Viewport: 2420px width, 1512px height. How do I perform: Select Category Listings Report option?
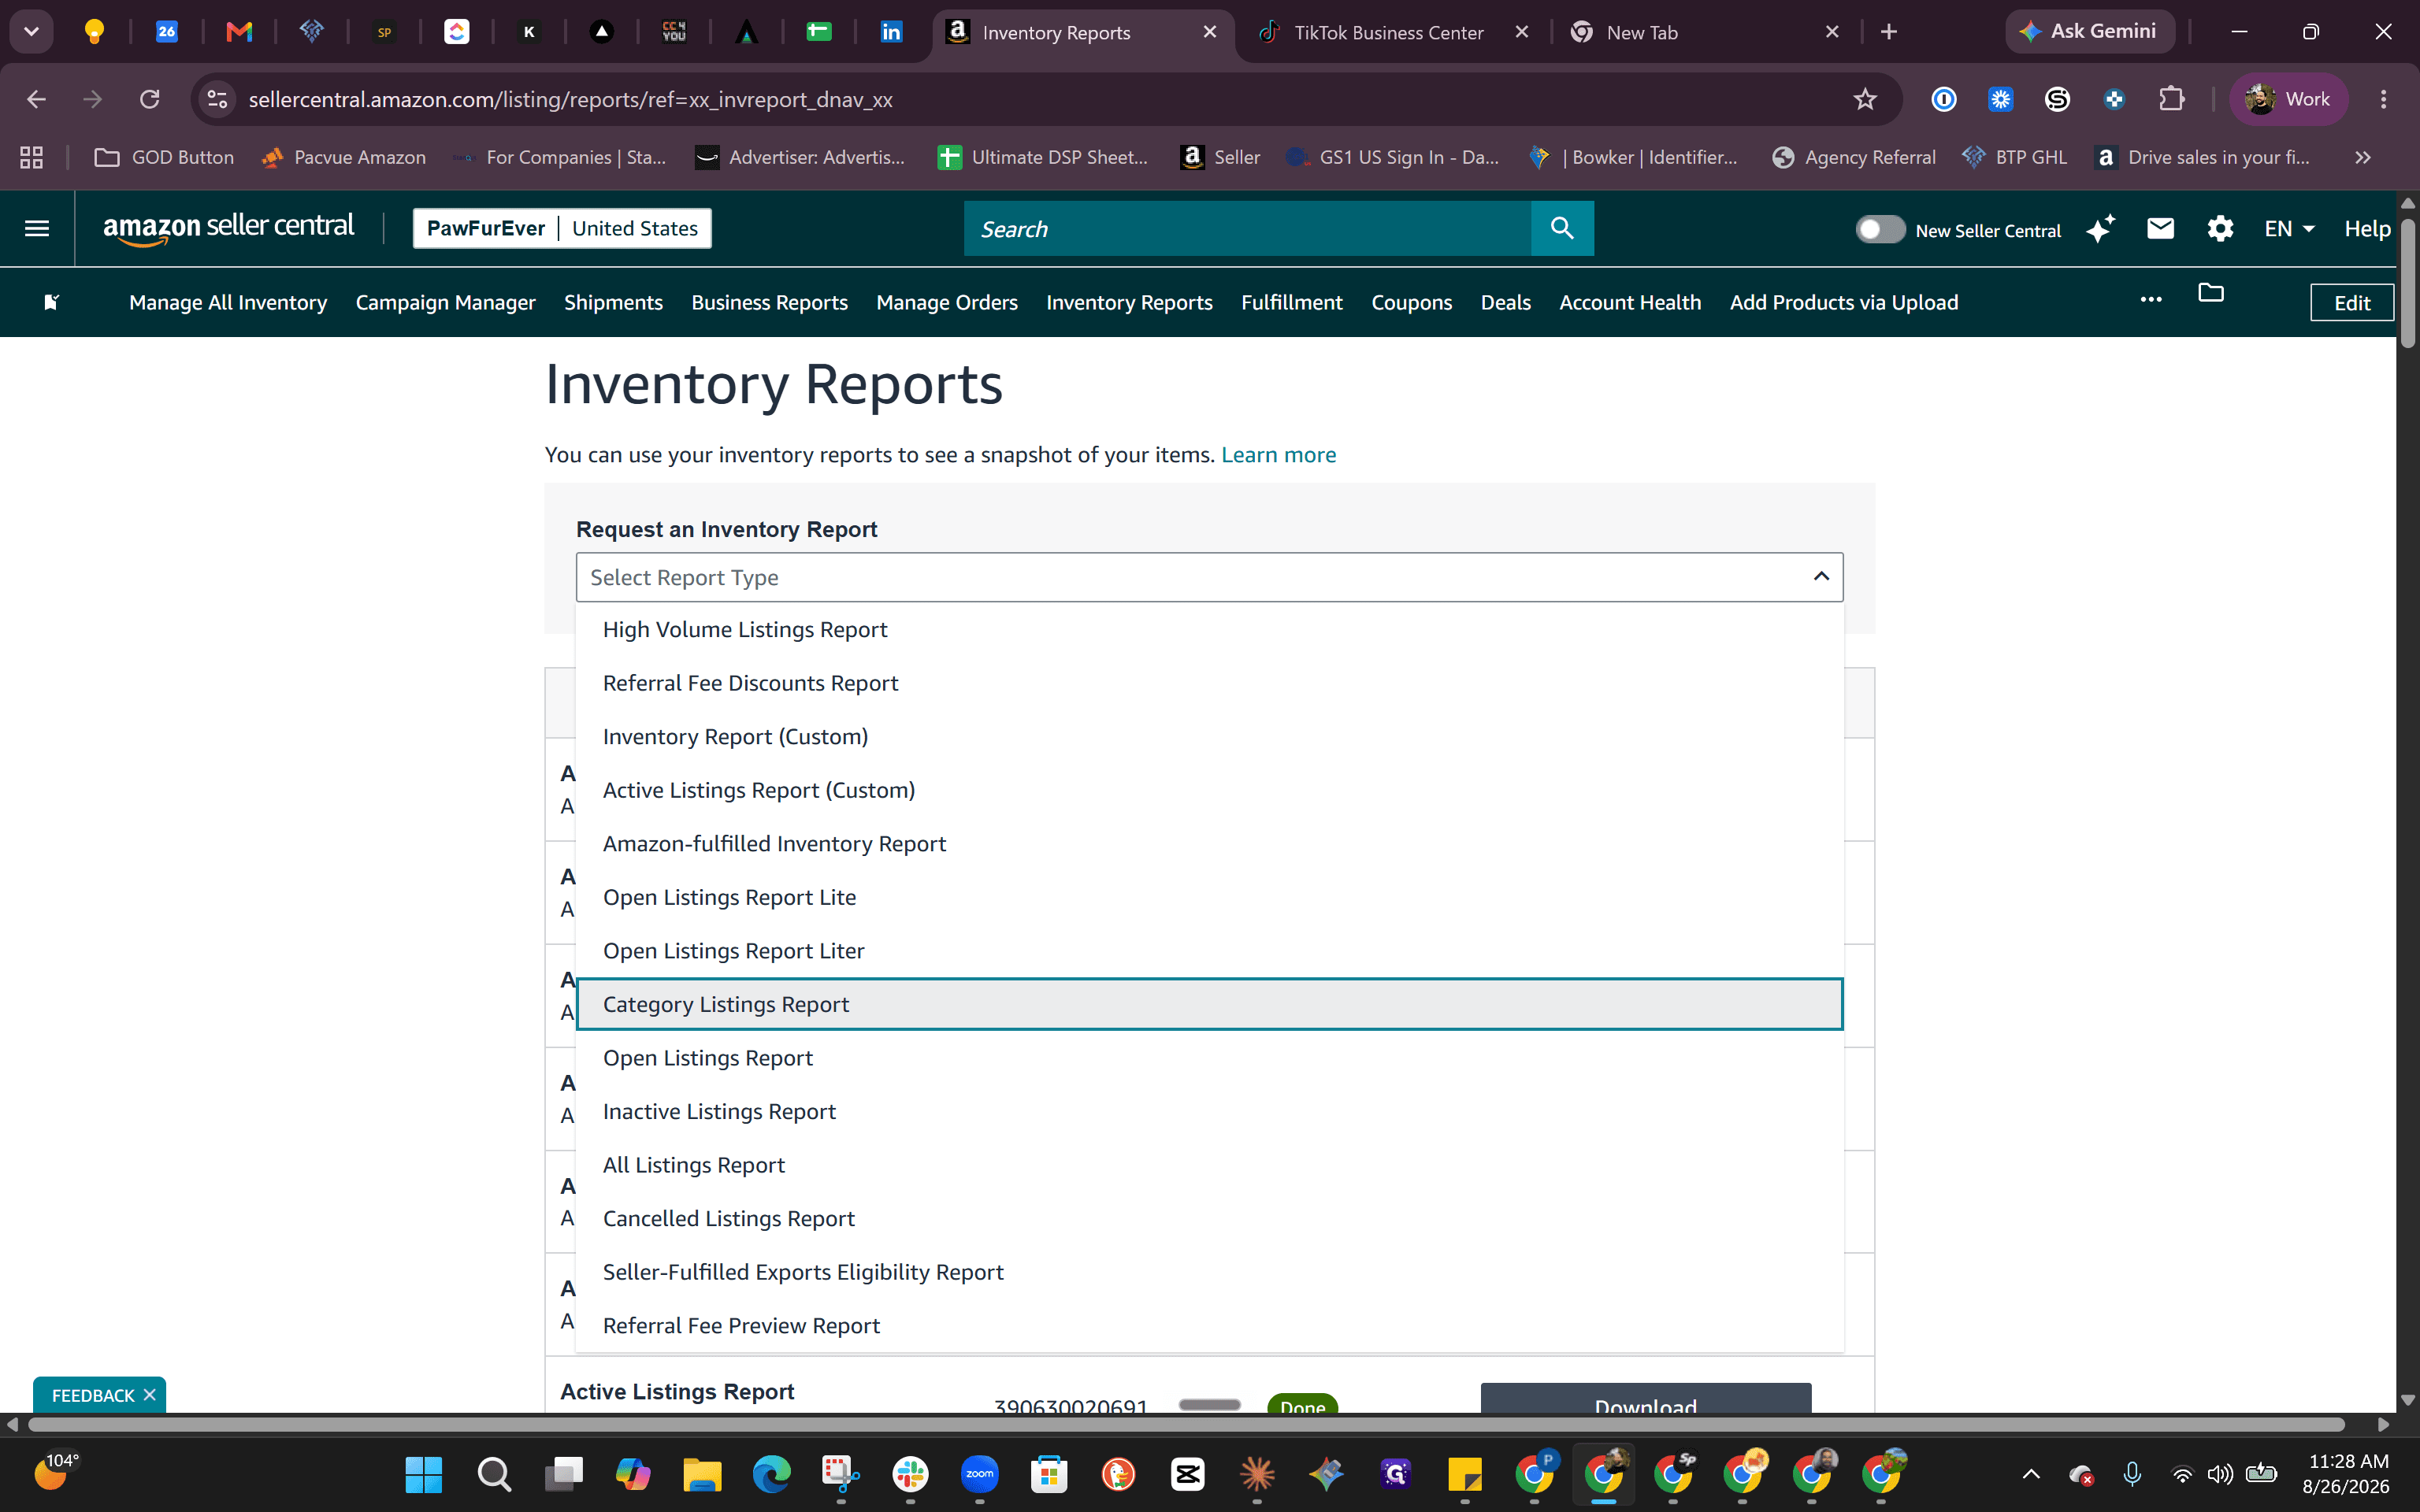(x=1209, y=1004)
